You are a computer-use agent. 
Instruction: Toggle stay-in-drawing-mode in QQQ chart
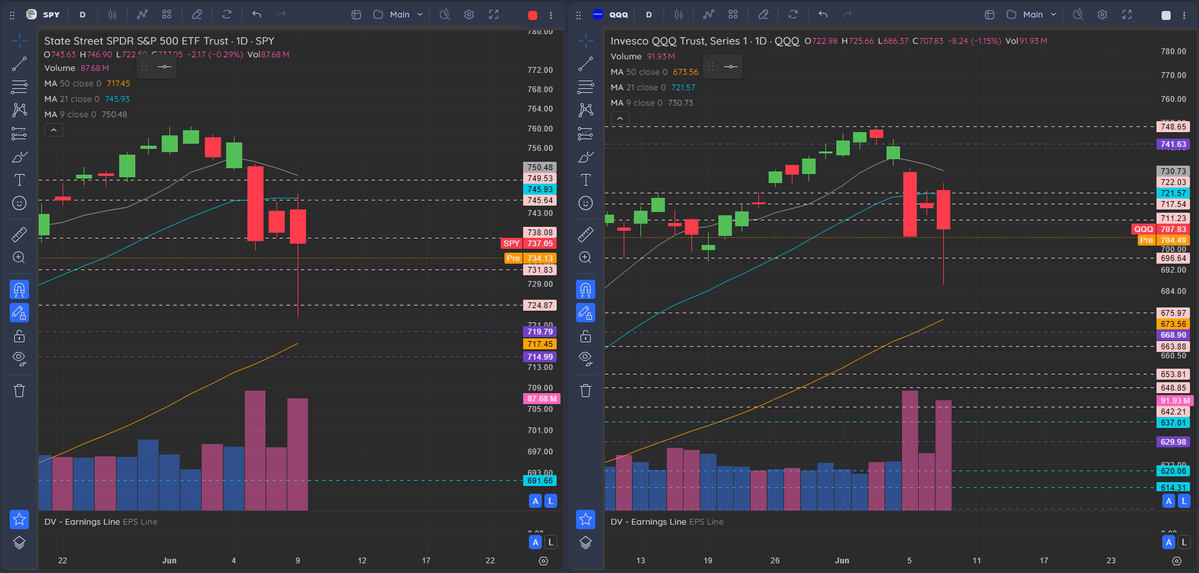click(586, 313)
